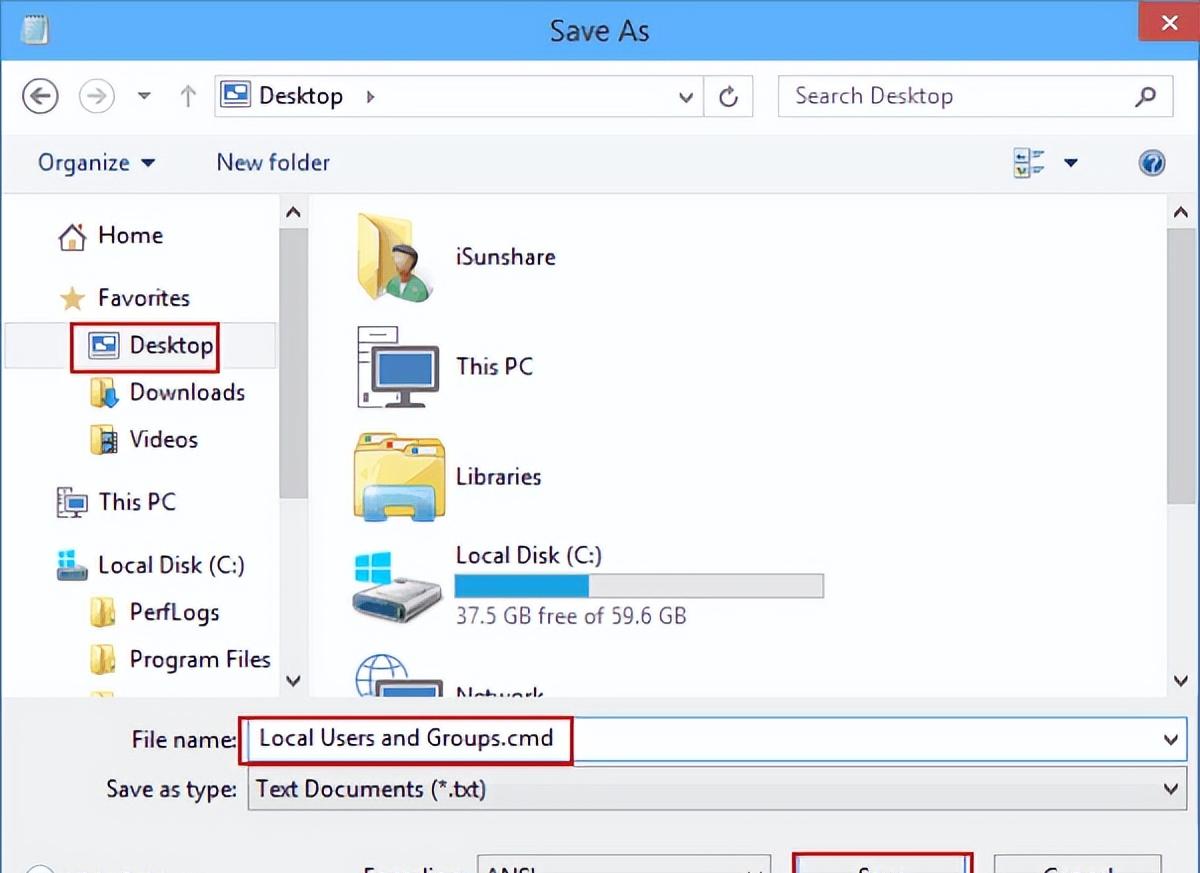1200x873 pixels.
Task: Refresh the Desktop folder view
Action: pos(729,97)
